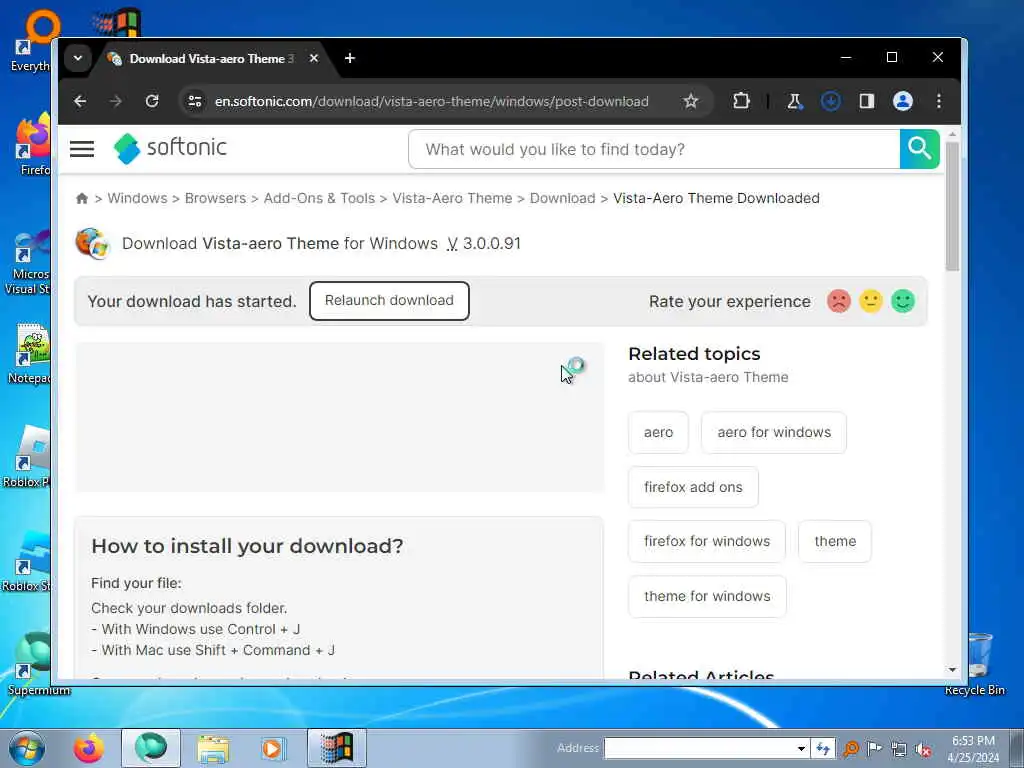Select the aero for windows tag

pos(774,432)
